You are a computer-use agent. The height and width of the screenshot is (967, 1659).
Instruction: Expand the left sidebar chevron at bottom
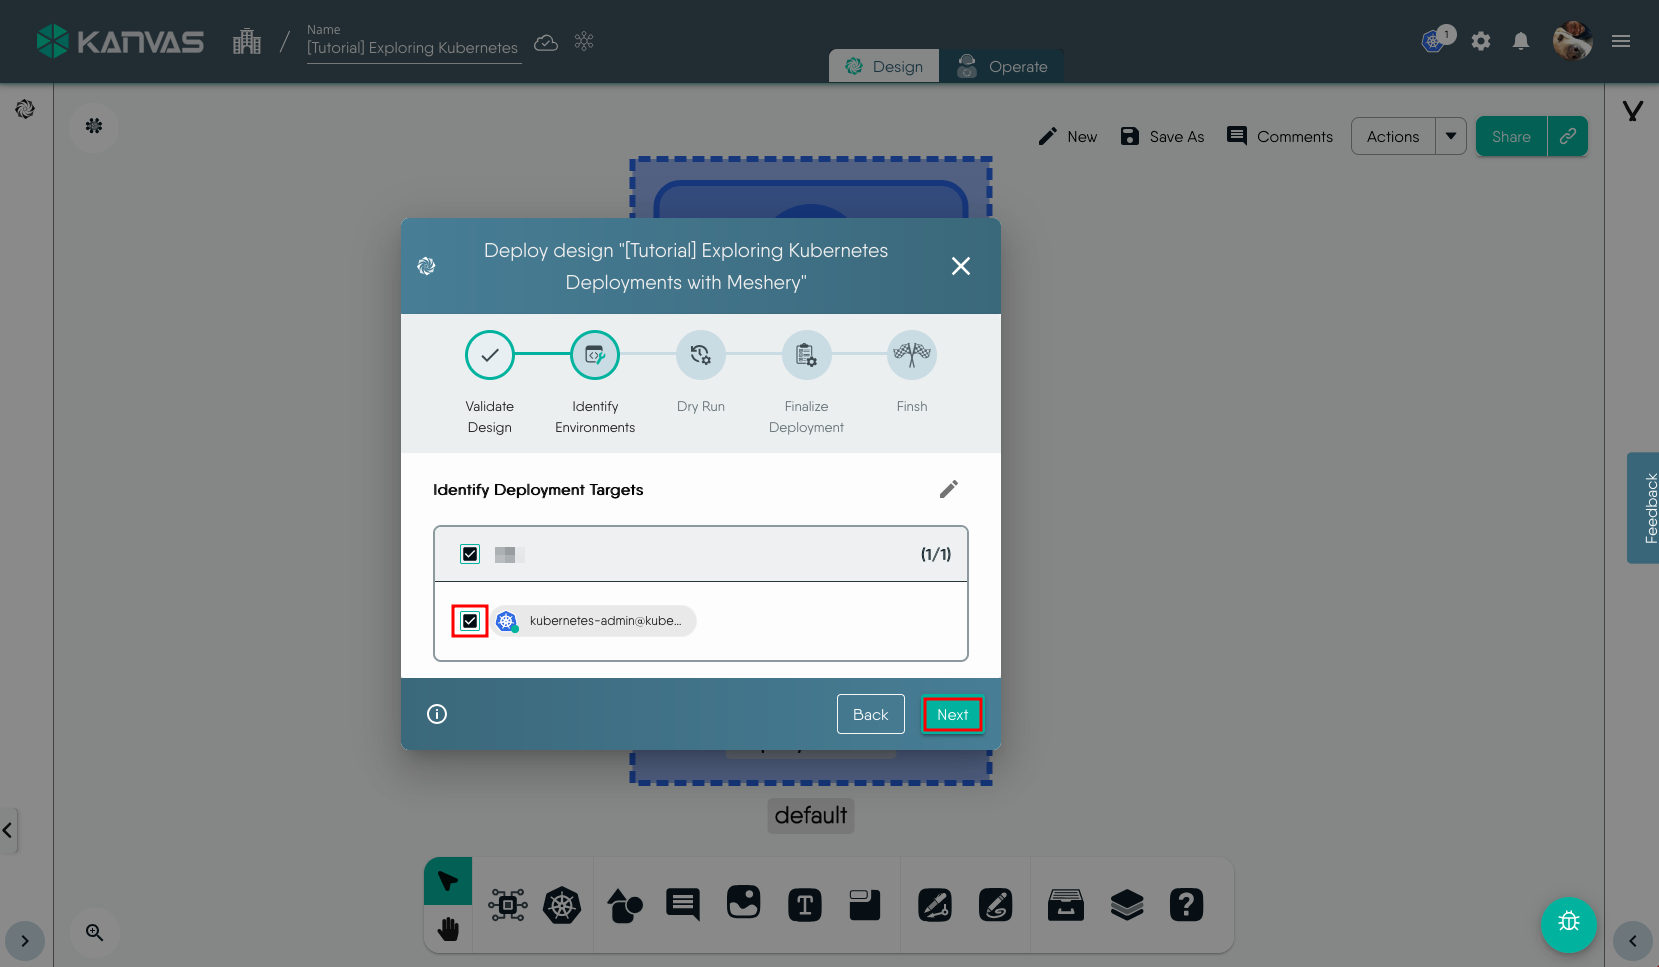pos(25,941)
